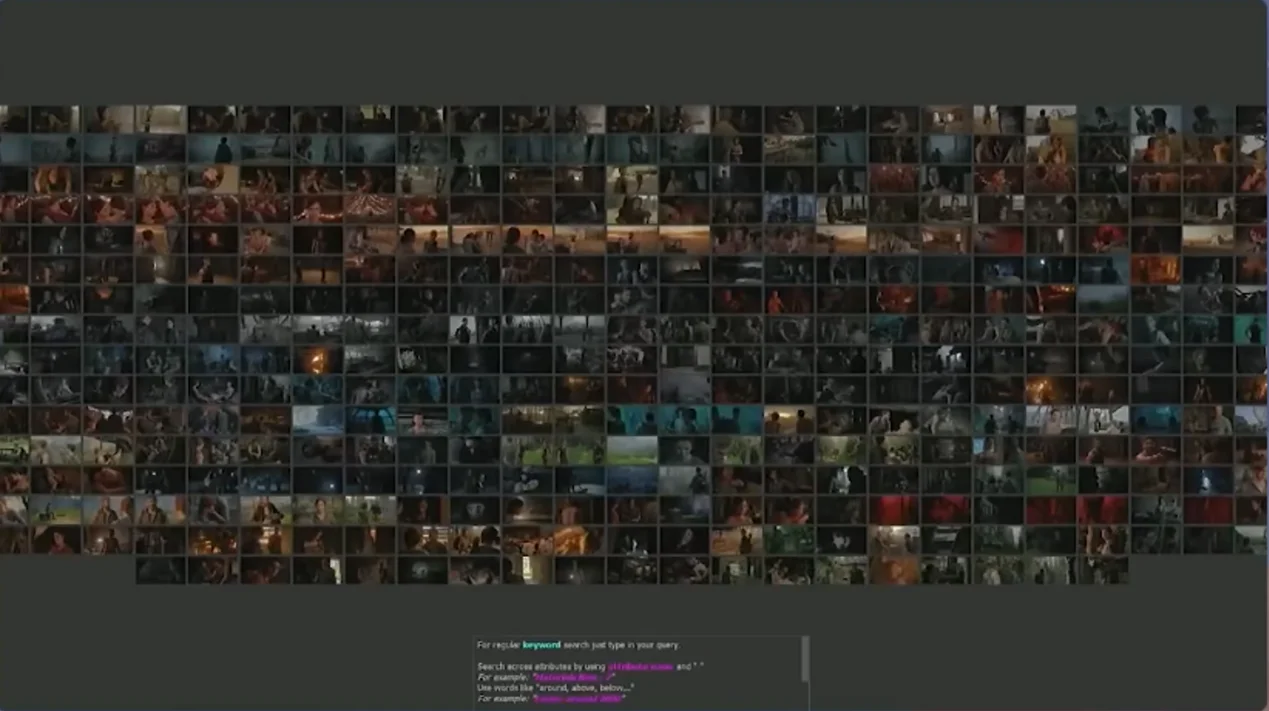The width and height of the screenshot is (1269, 711).
Task: Click the first thumbnail in the bottom row
Action: tap(161, 571)
